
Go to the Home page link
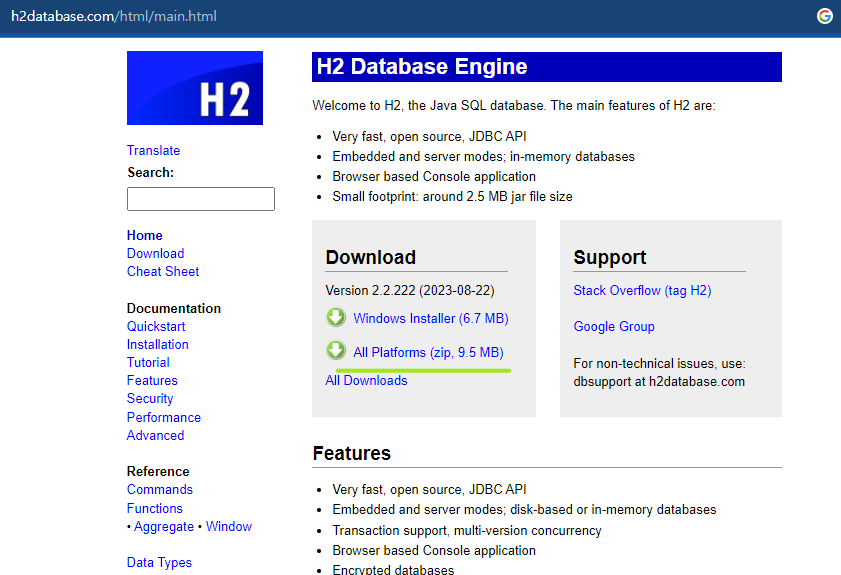[x=145, y=235]
